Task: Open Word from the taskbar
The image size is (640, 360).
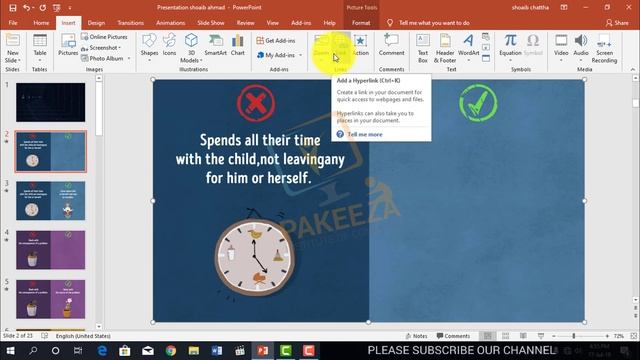Action: [217, 351]
